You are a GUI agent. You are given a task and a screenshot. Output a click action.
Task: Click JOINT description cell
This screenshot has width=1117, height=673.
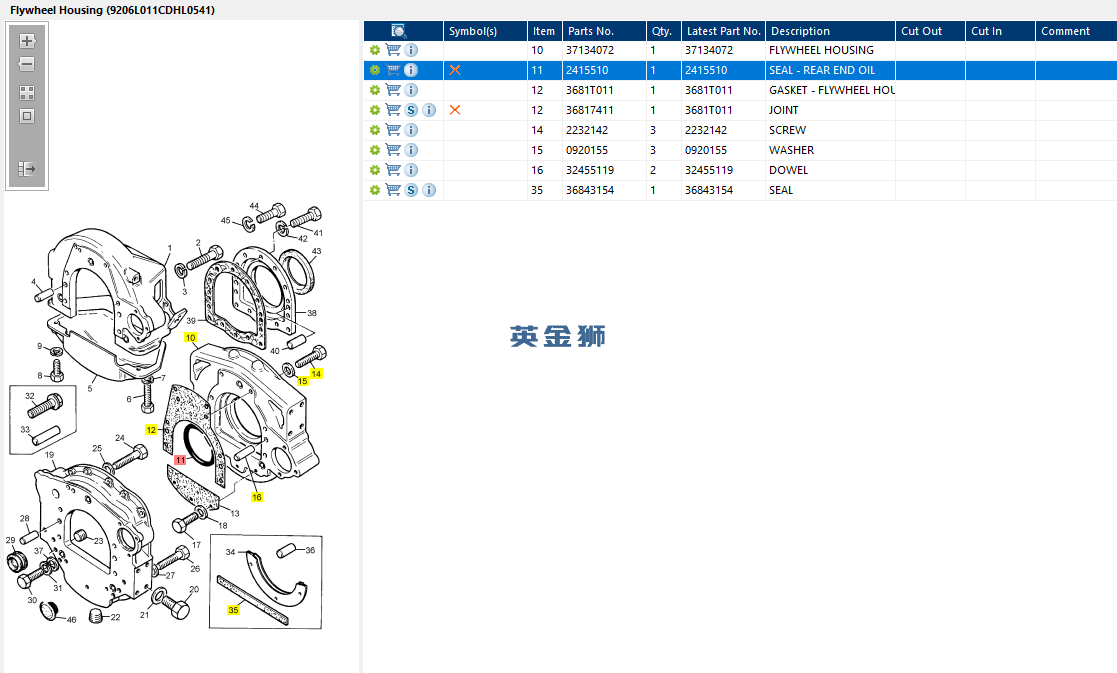click(x=830, y=110)
